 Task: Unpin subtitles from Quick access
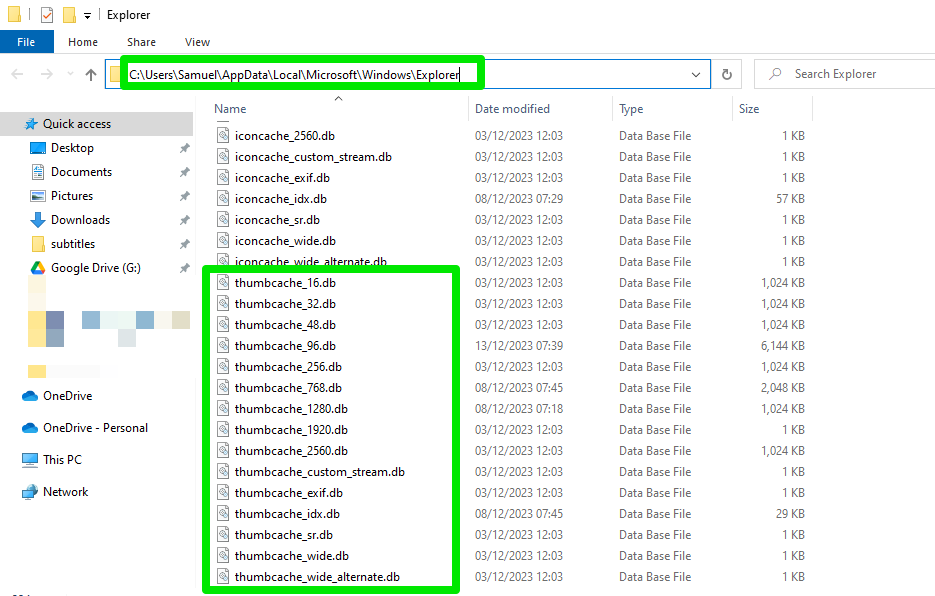(x=184, y=243)
